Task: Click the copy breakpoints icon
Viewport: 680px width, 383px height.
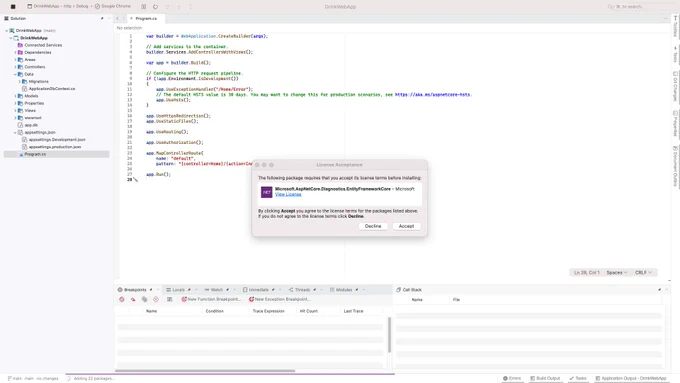Action: coord(144,299)
